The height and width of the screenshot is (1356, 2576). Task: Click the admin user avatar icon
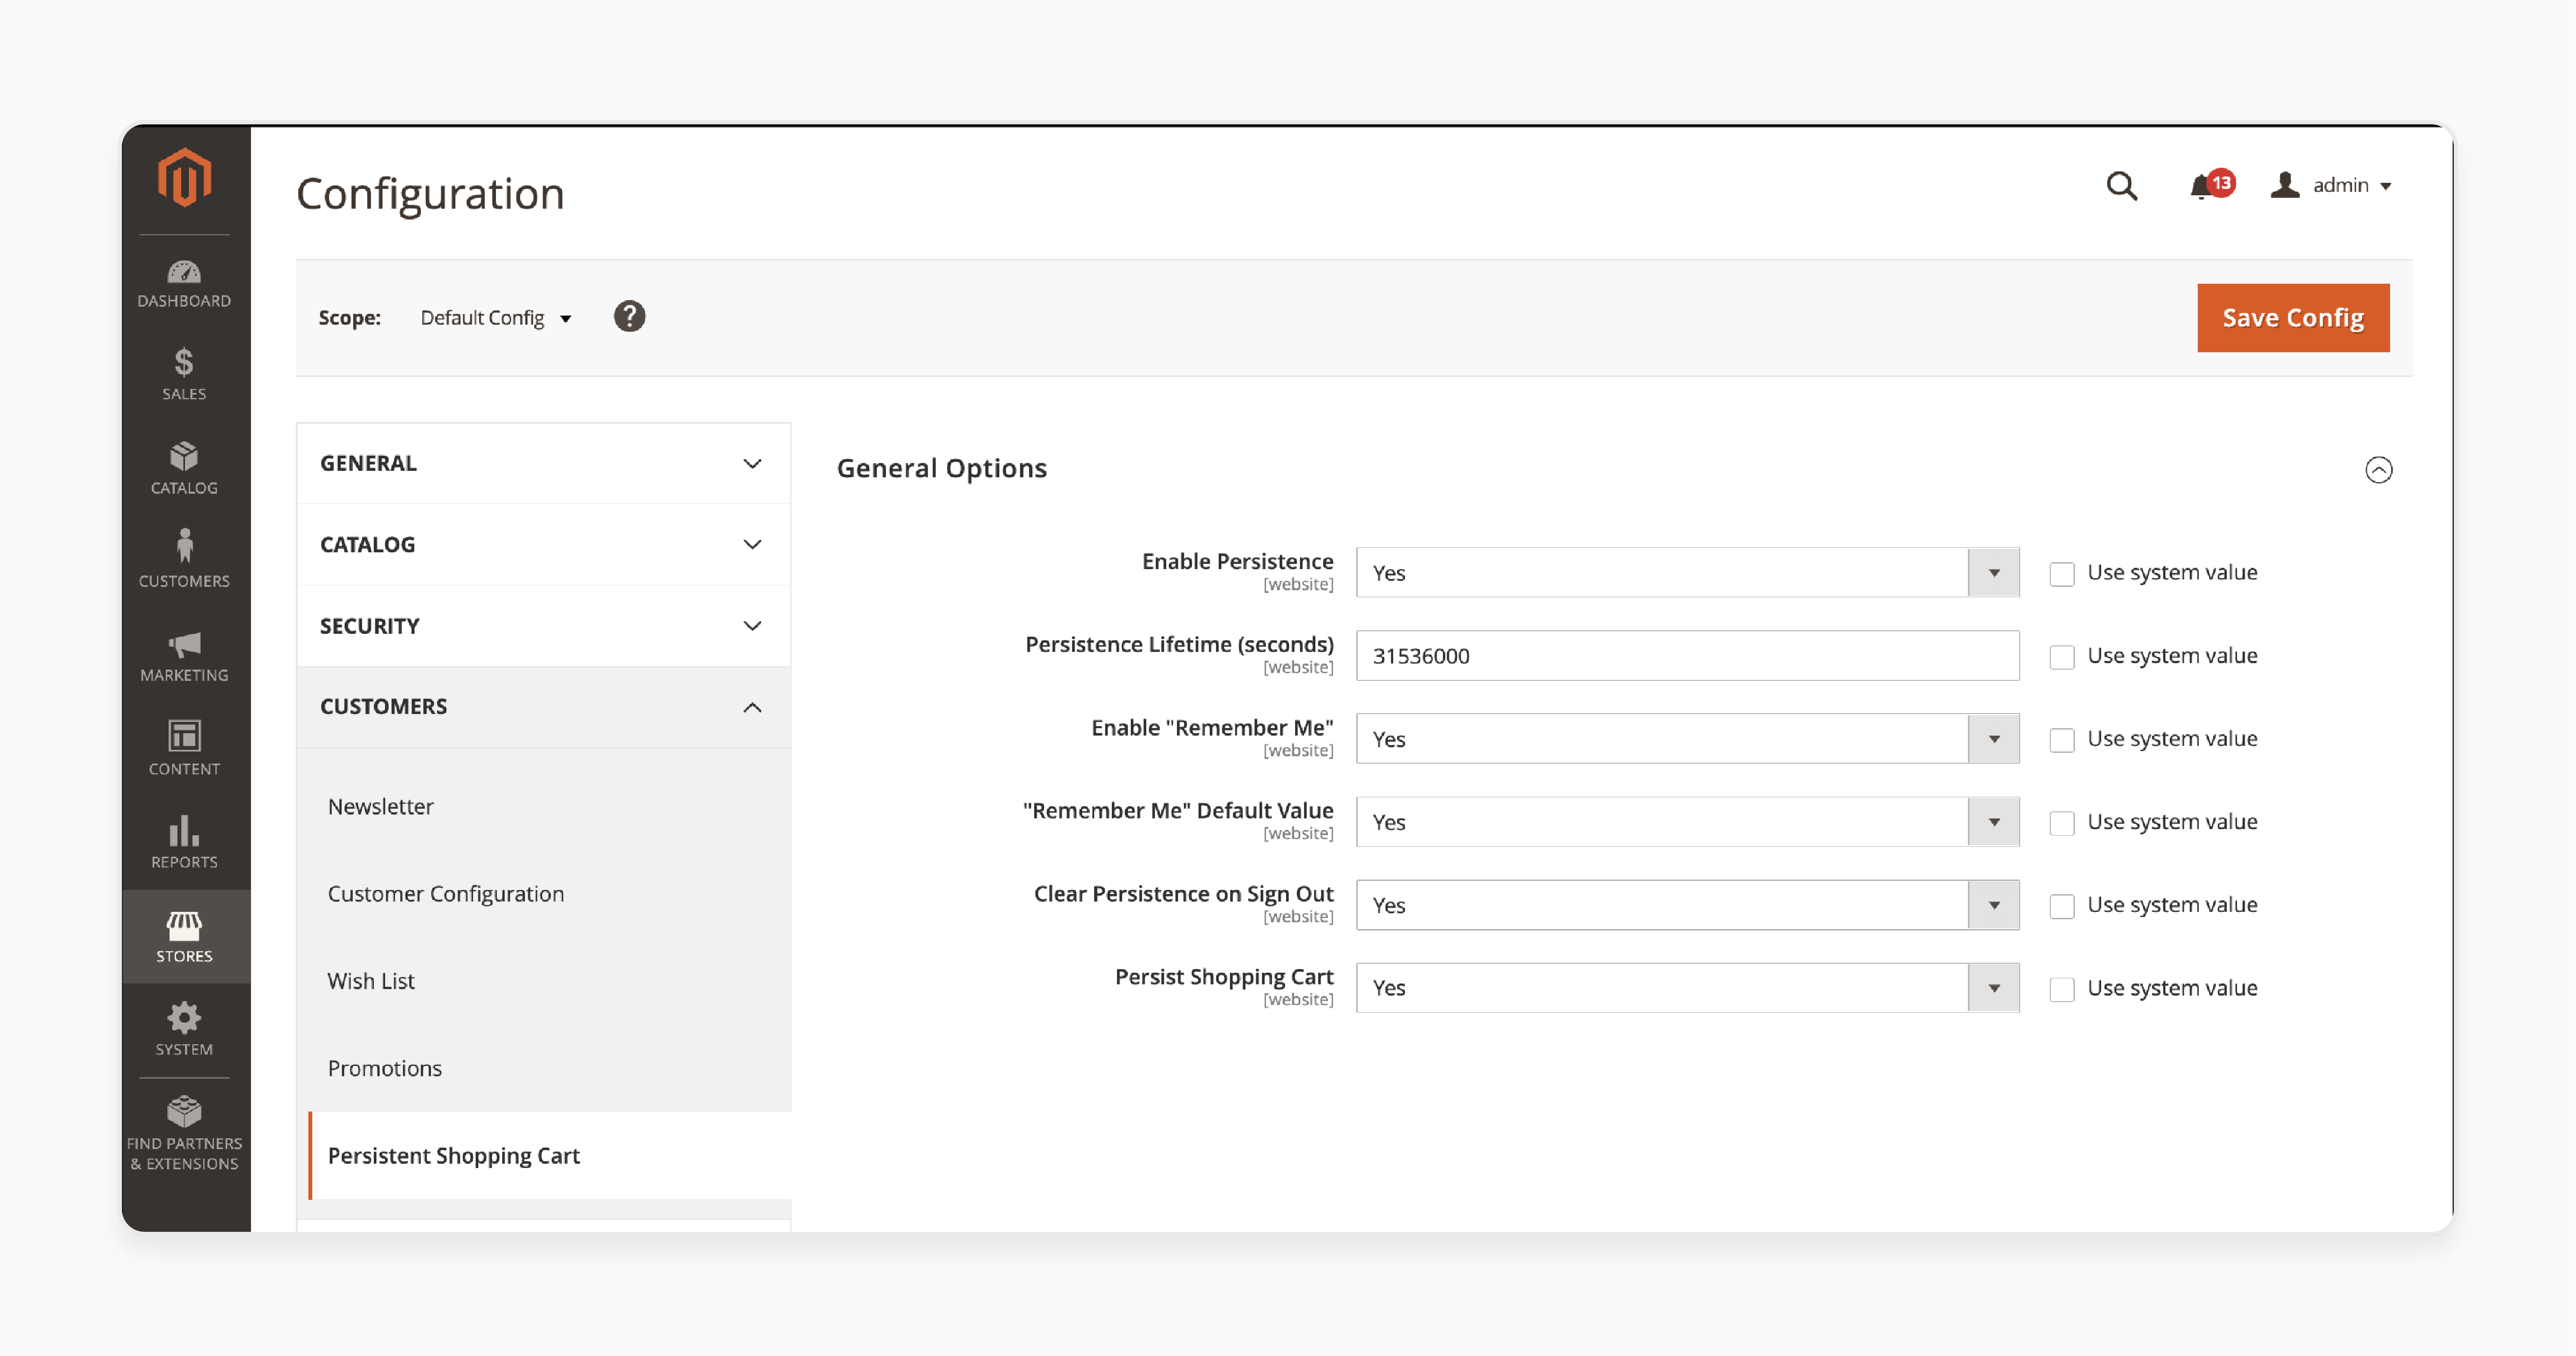tap(2285, 184)
